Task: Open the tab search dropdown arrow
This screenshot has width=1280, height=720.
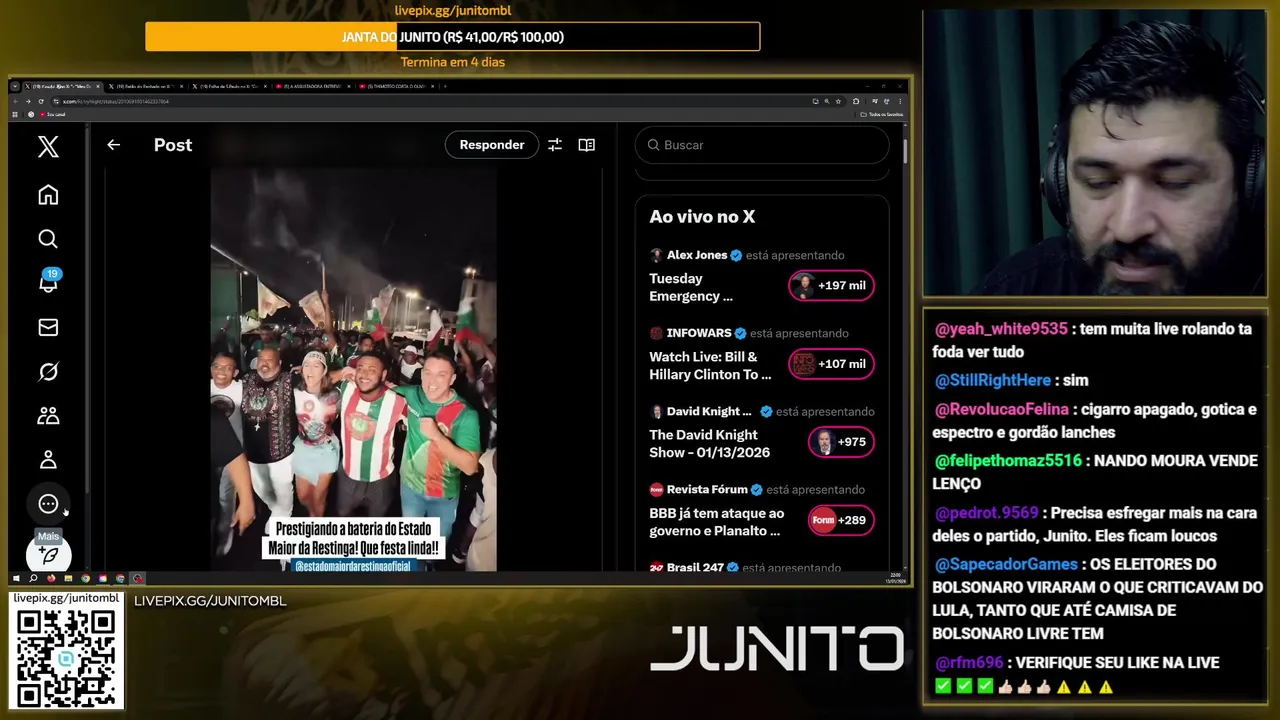Action: pyautogui.click(x=15, y=87)
